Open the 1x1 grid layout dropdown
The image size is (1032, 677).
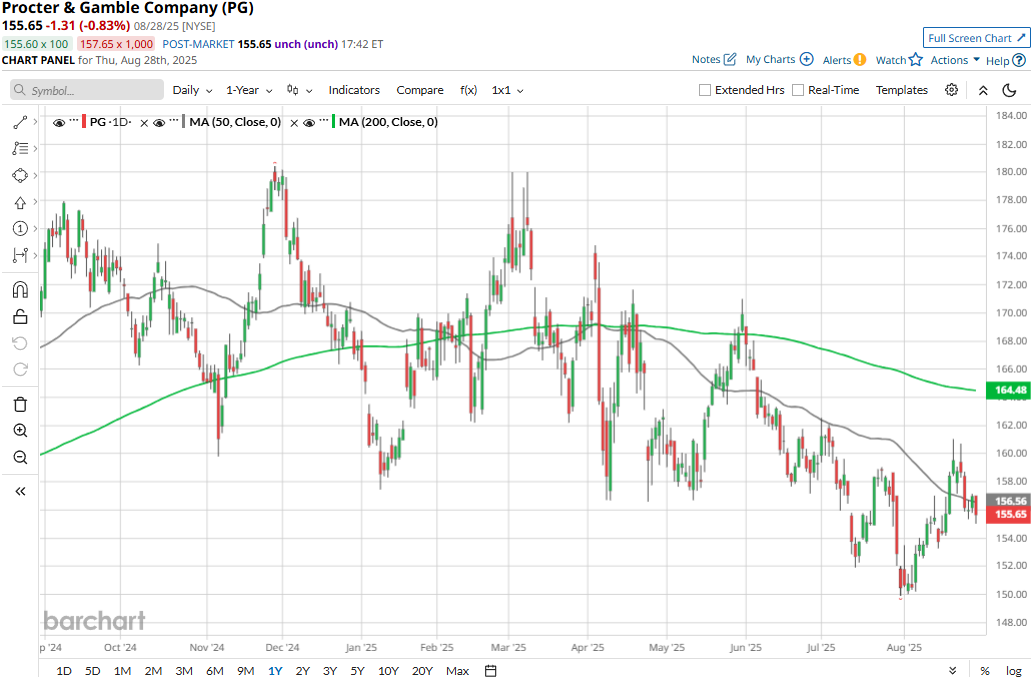[507, 90]
